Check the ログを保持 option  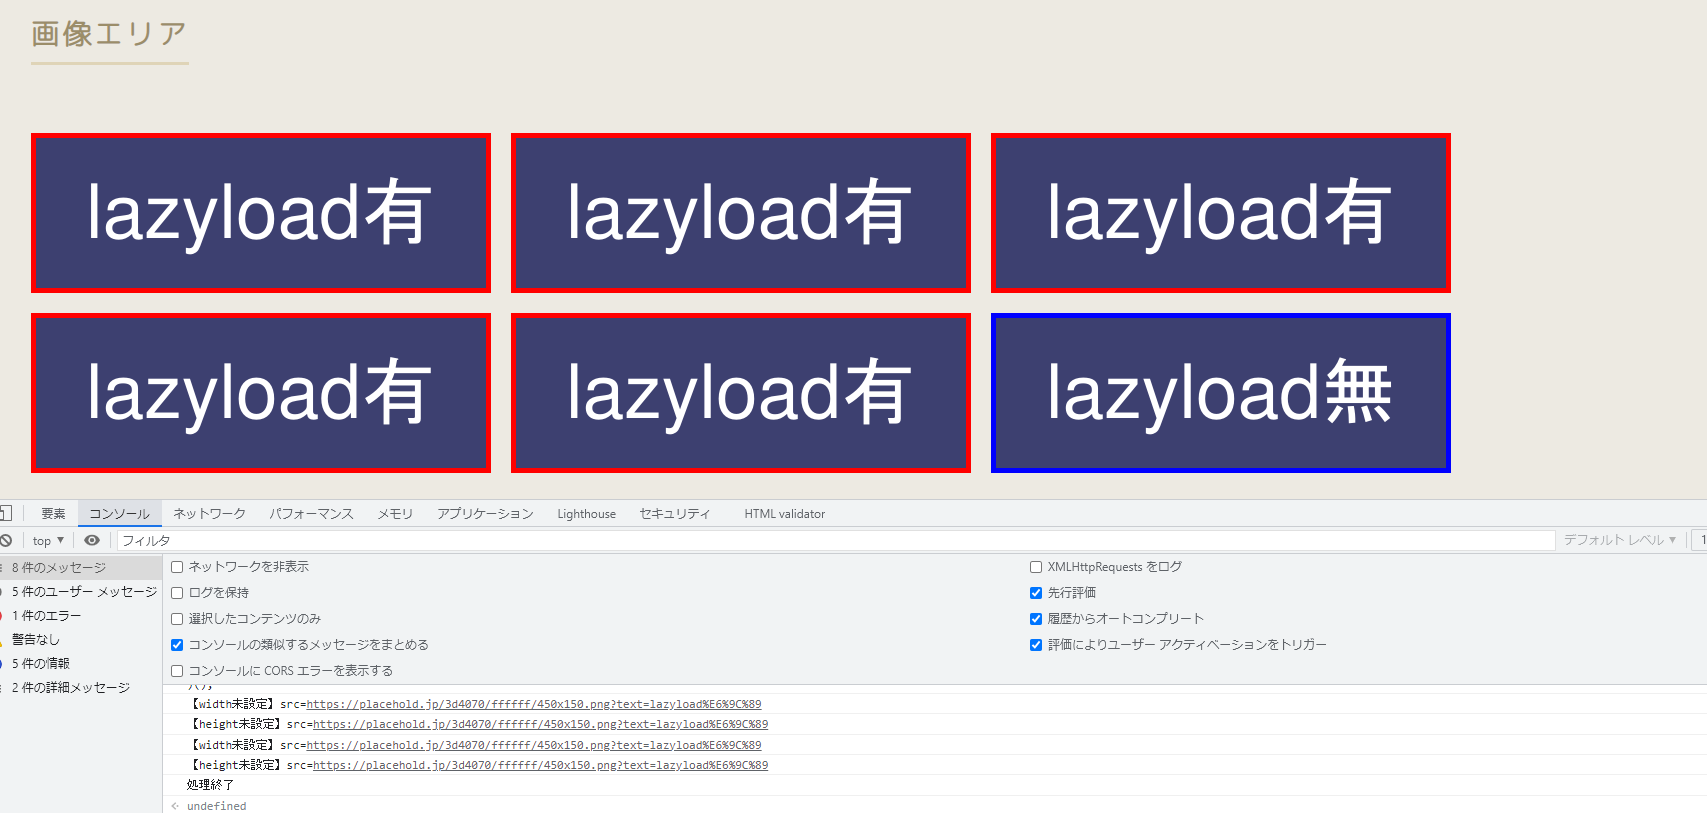tap(177, 593)
